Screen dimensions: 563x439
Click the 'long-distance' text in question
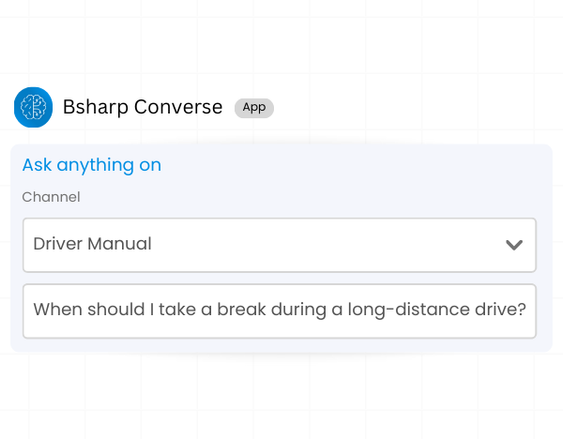[408, 309]
